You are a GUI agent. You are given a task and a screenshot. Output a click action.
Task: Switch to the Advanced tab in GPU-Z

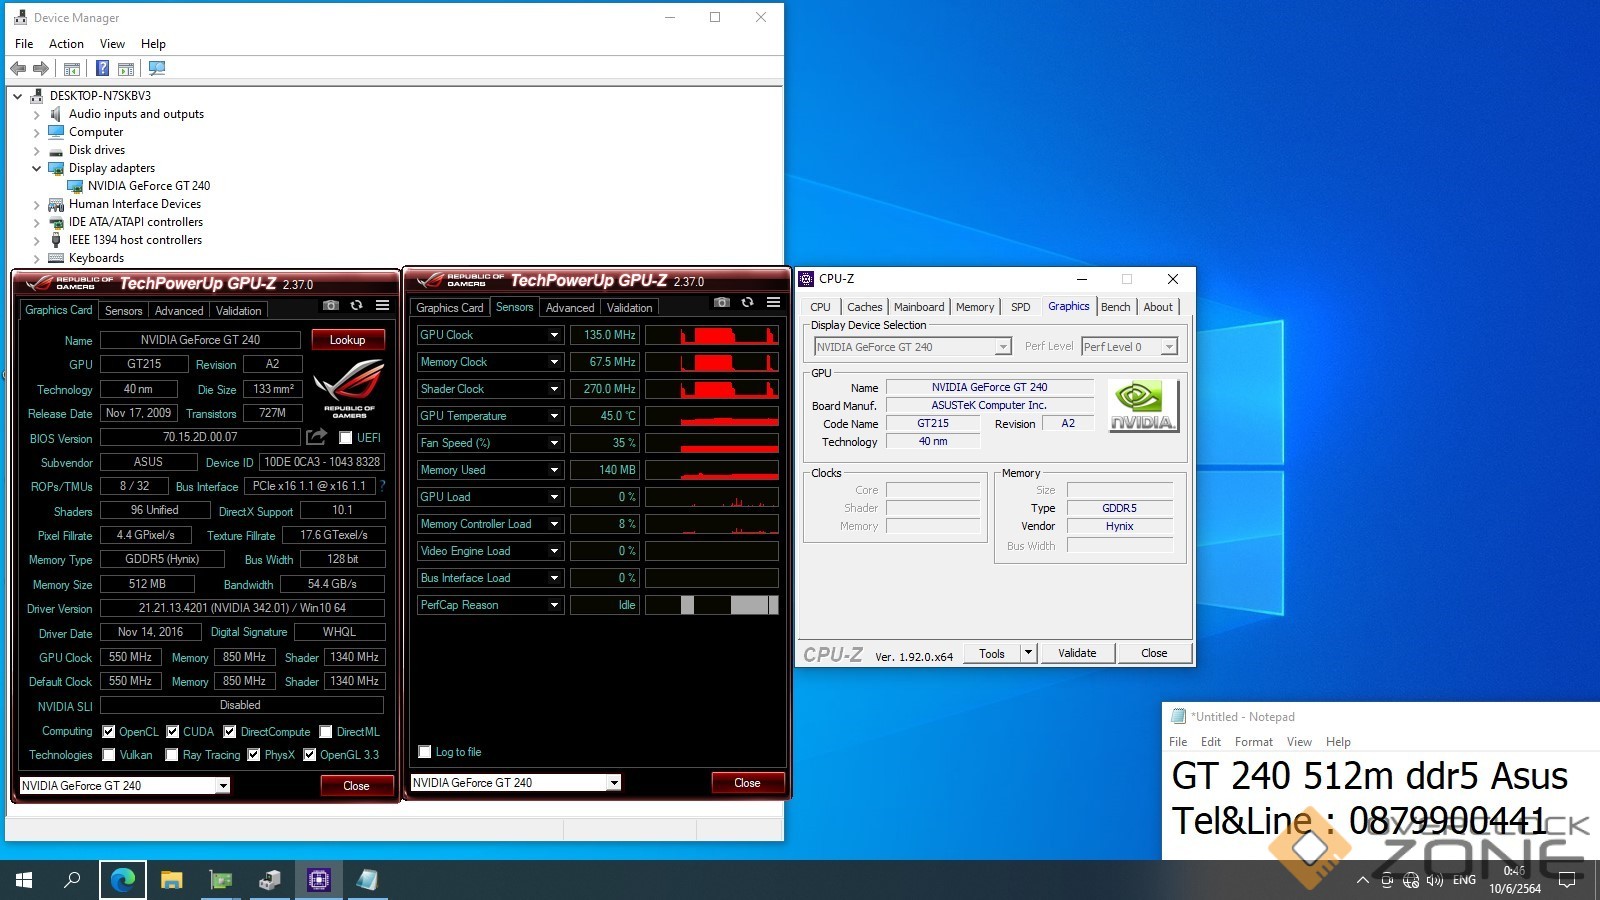coord(179,311)
